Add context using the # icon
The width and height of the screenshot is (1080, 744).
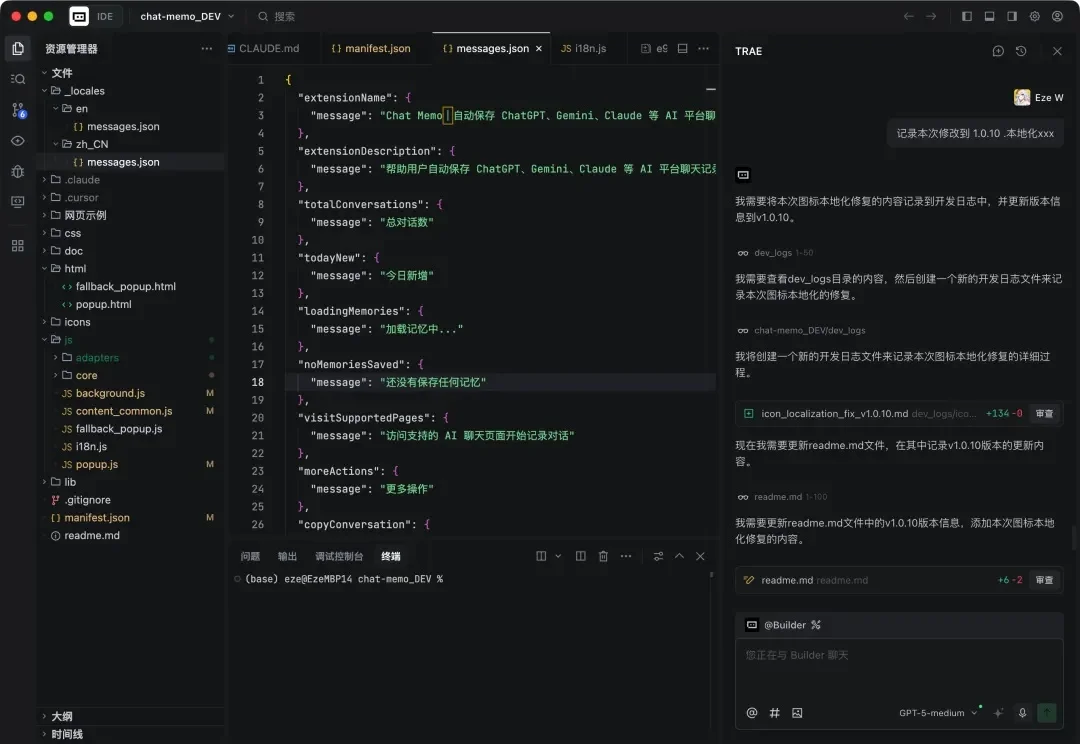(774, 713)
